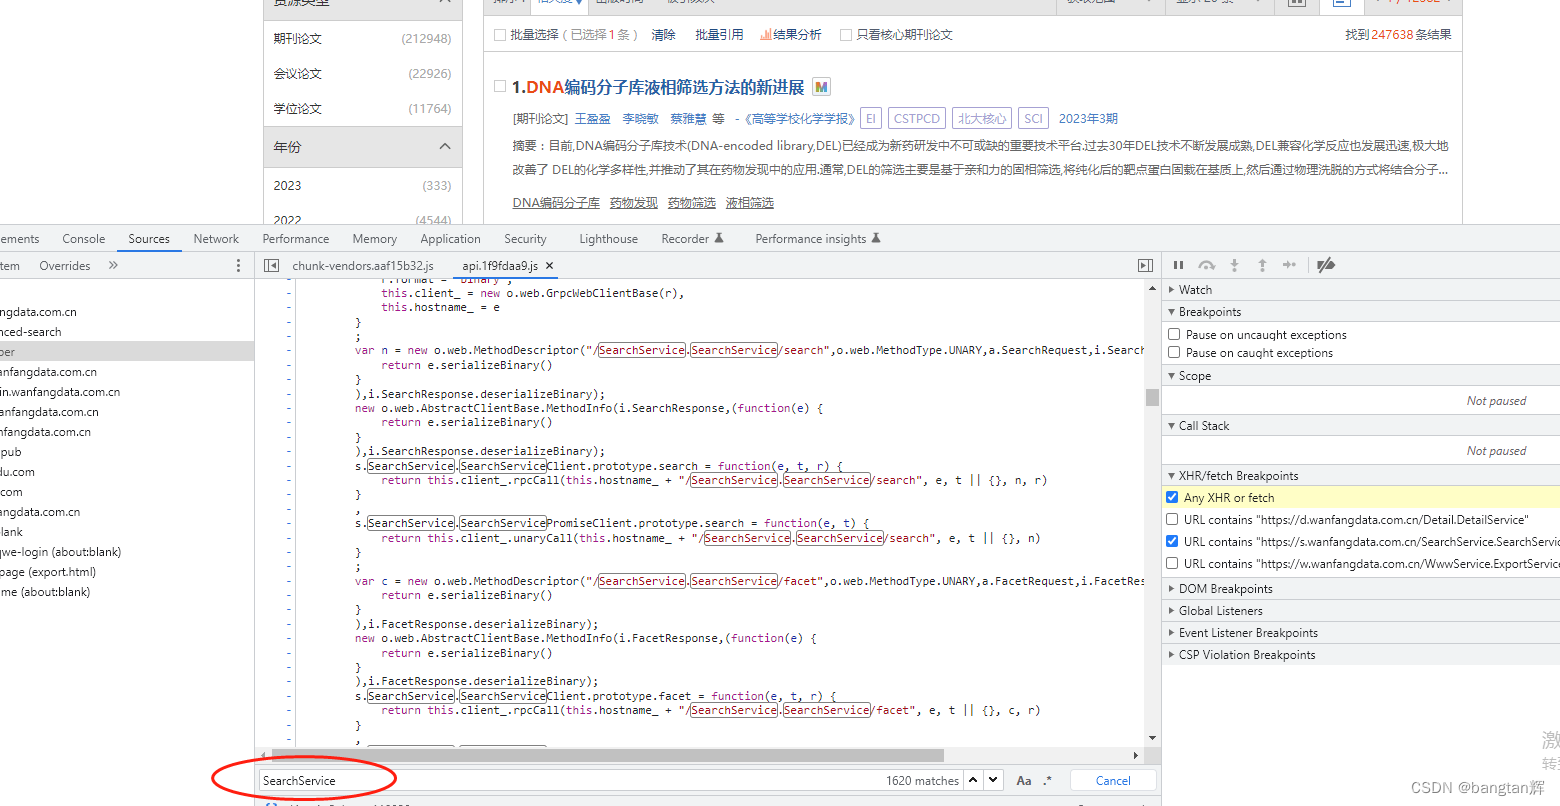Close the api.1f9fdaa9.js file tab
This screenshot has height=806, width=1560.
[549, 266]
